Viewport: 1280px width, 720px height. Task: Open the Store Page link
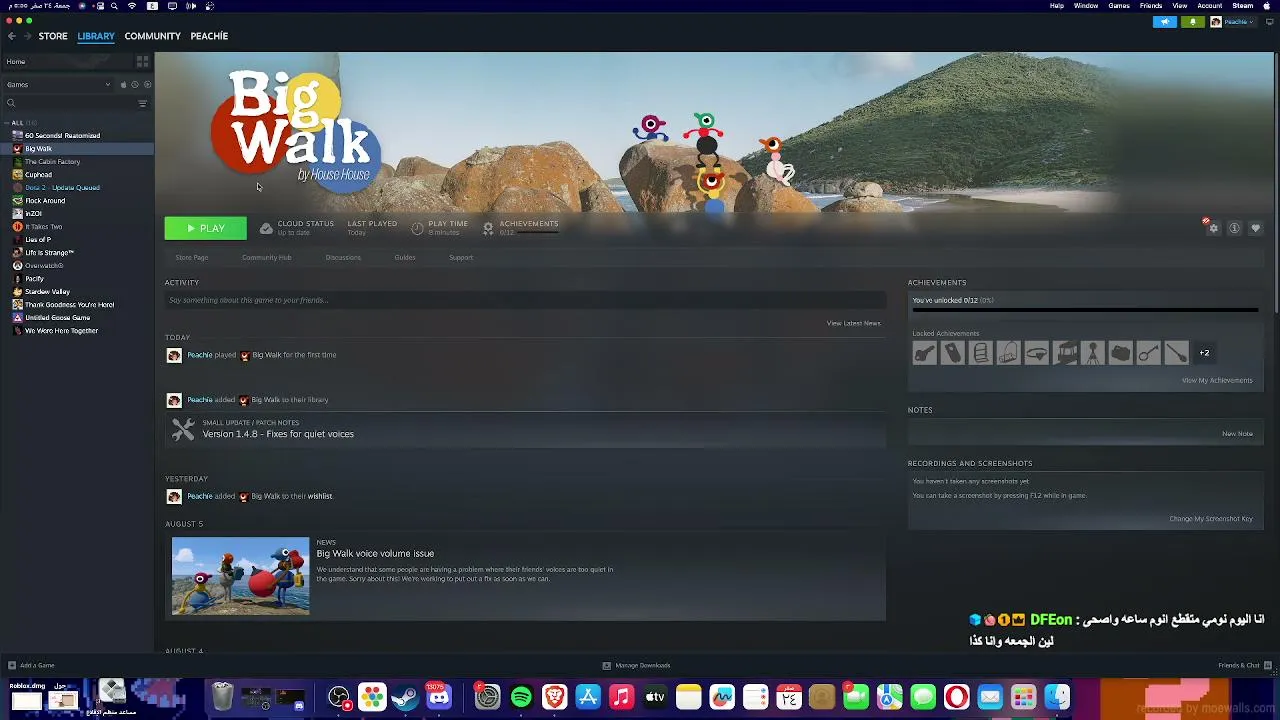pyautogui.click(x=192, y=258)
